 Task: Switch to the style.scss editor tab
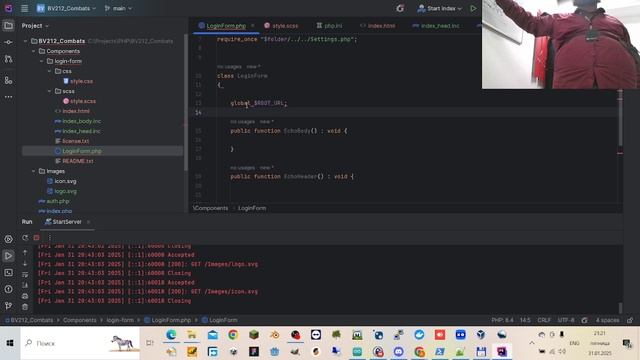281,26
